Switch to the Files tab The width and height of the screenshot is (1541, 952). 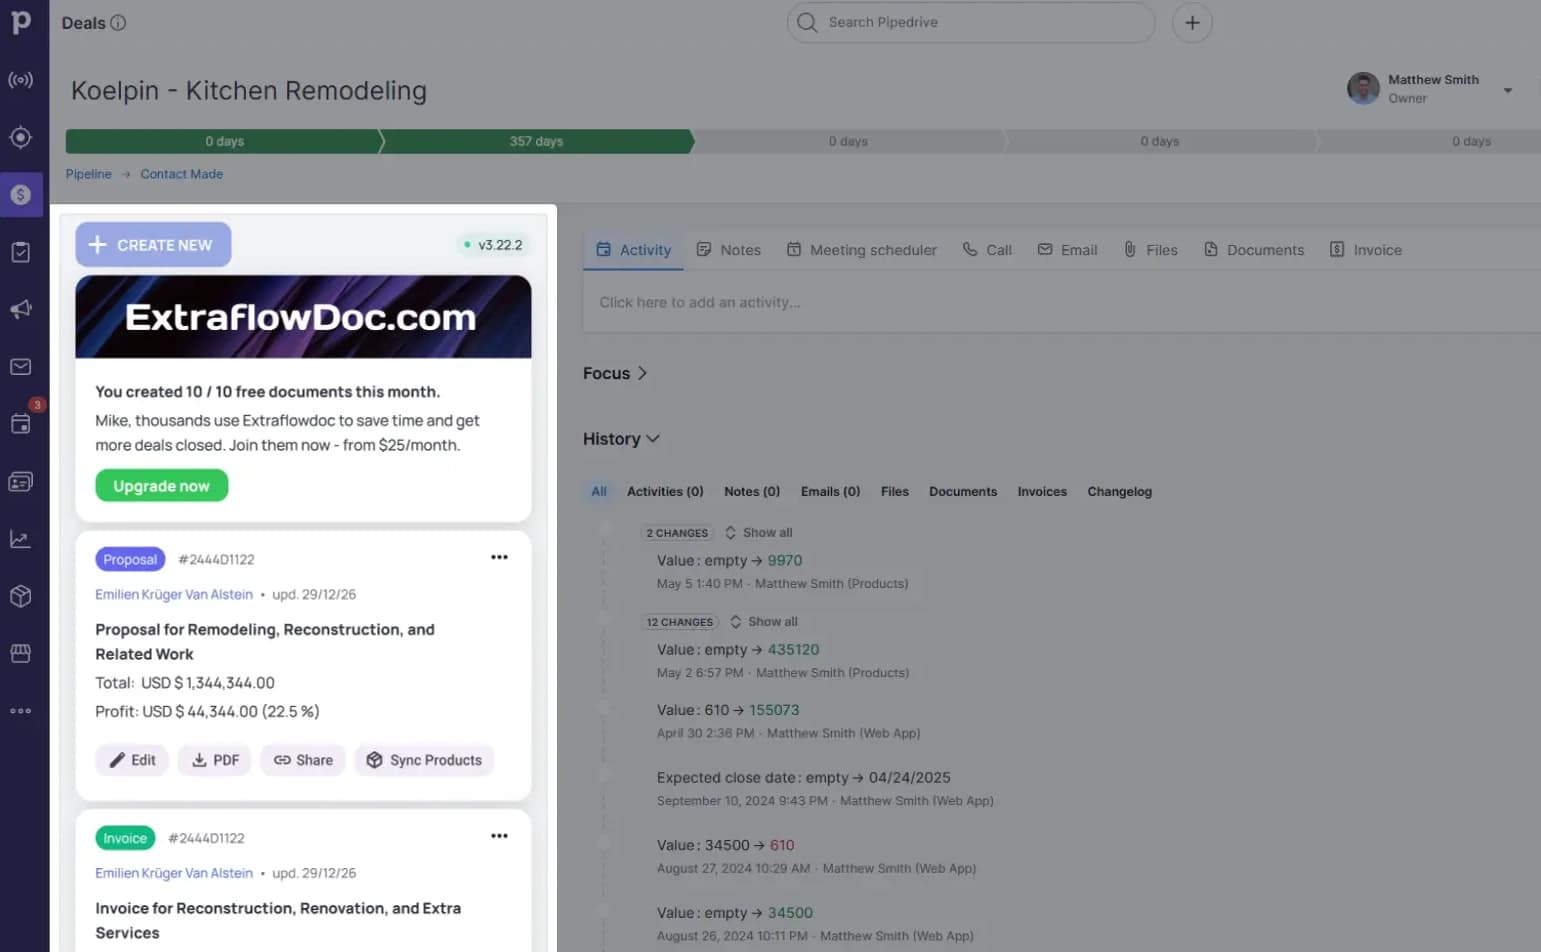(1150, 250)
